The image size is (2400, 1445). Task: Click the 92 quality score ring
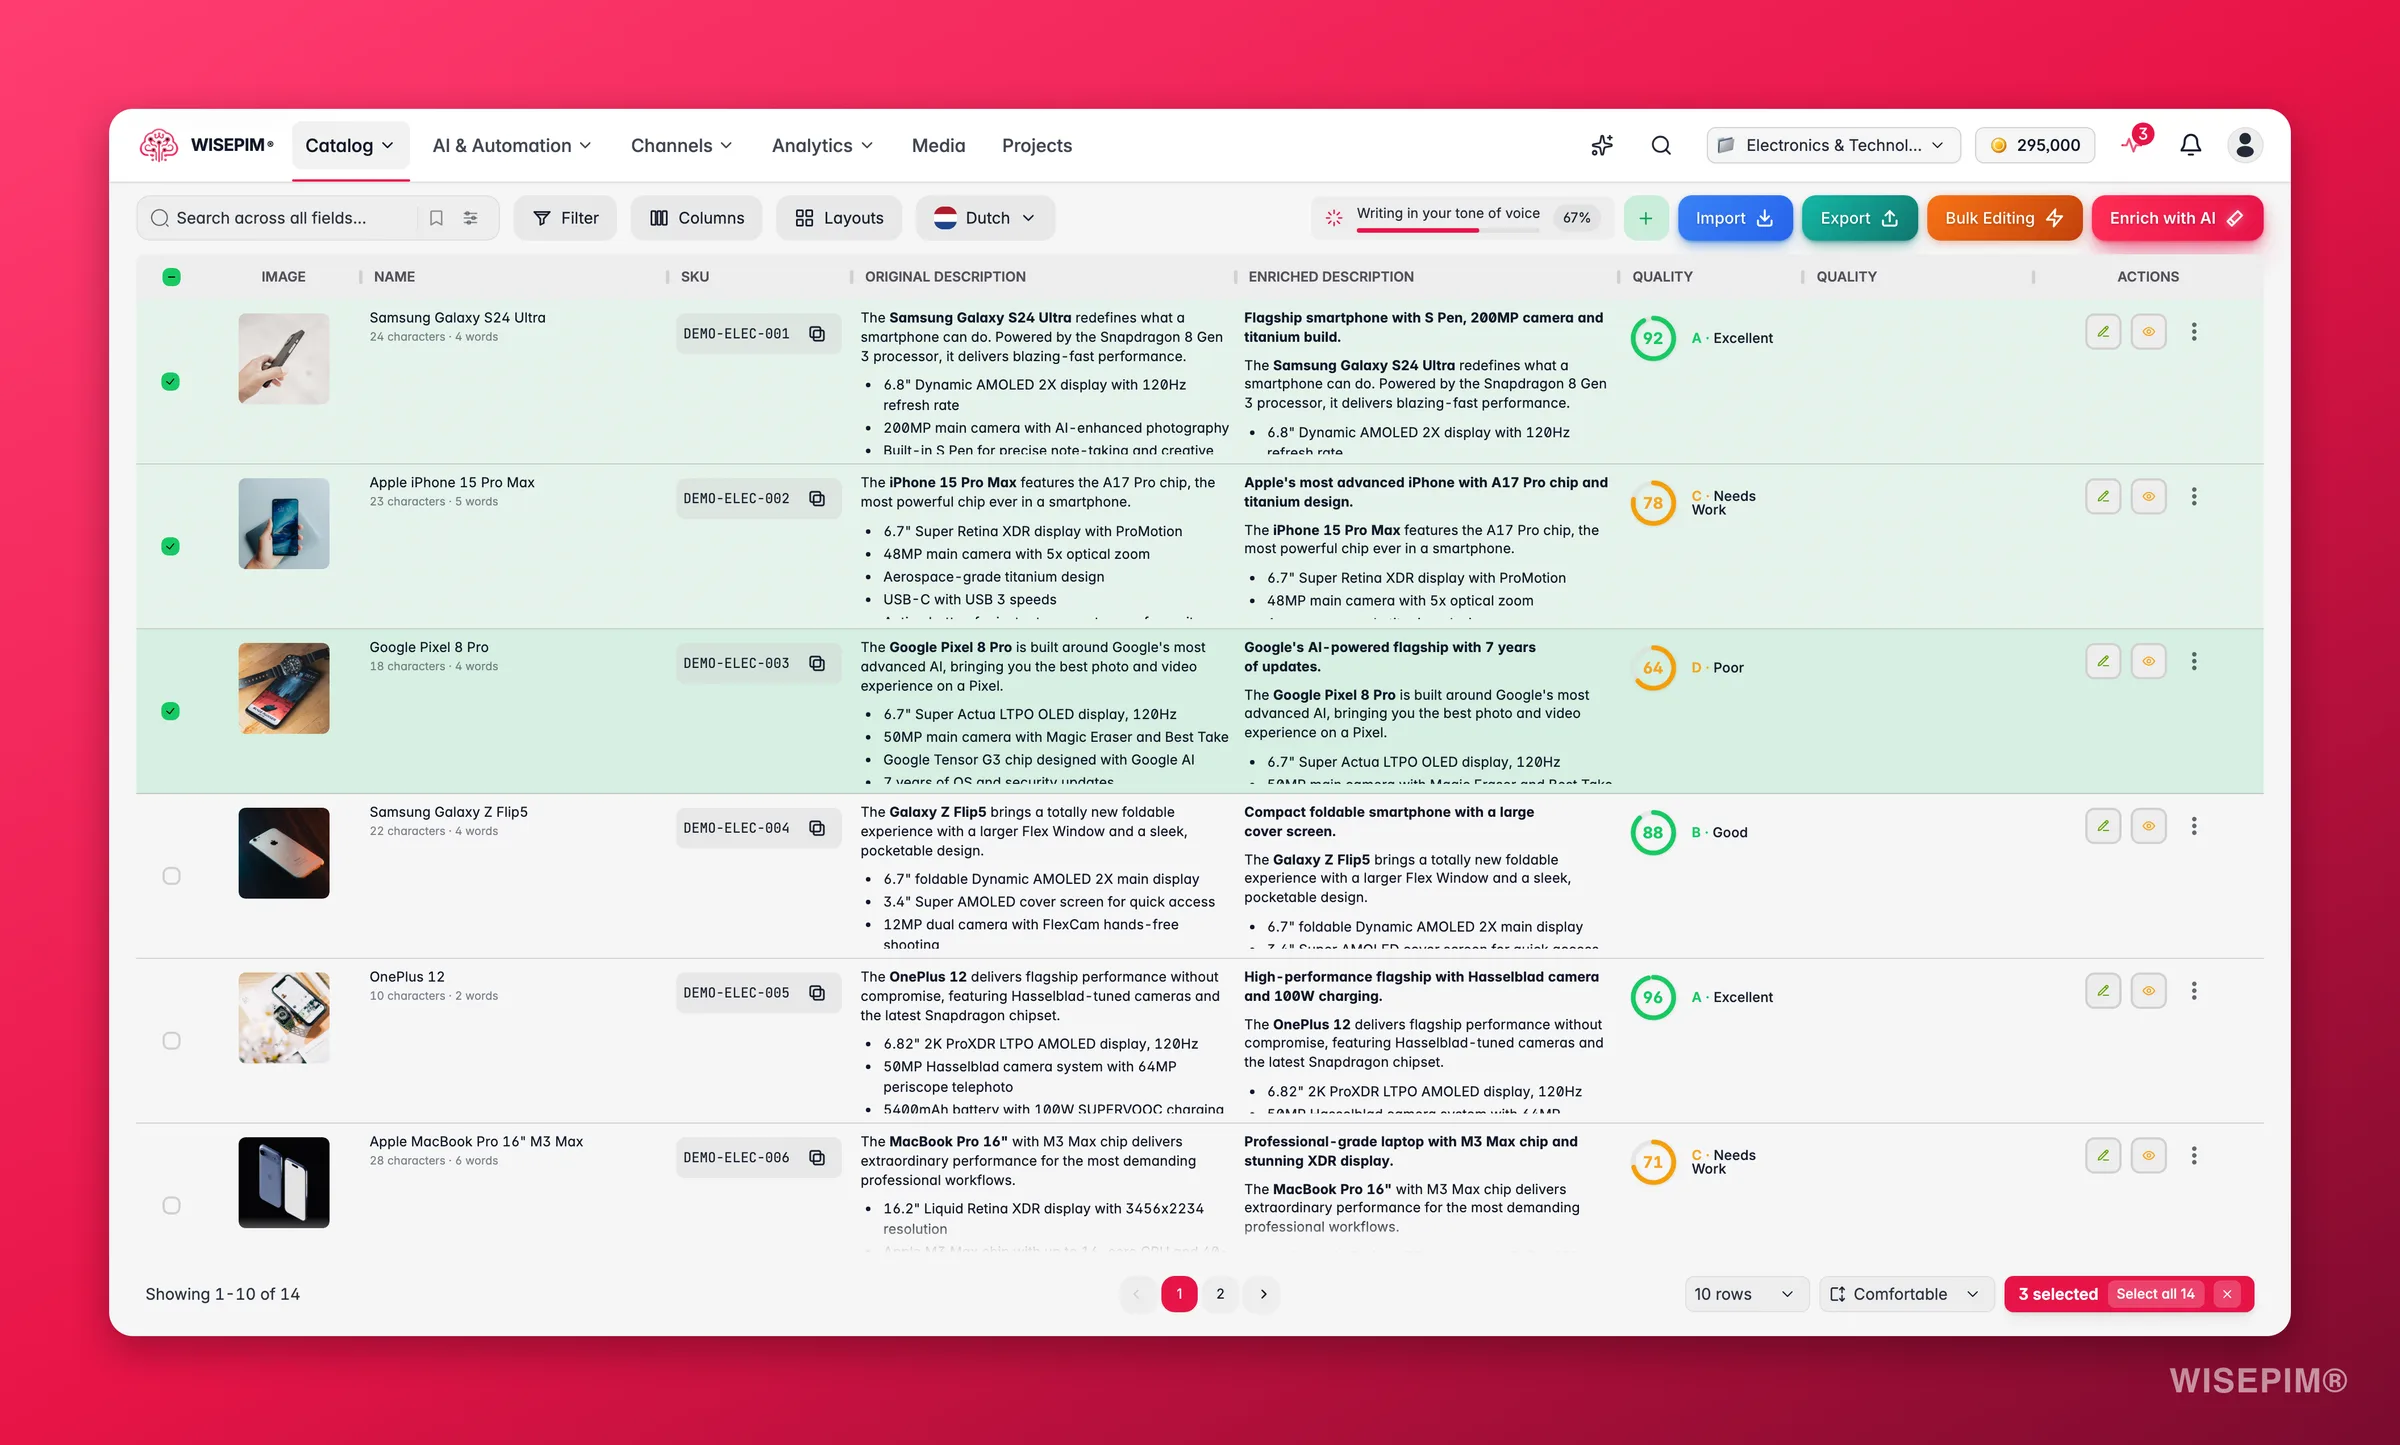pyautogui.click(x=1653, y=338)
